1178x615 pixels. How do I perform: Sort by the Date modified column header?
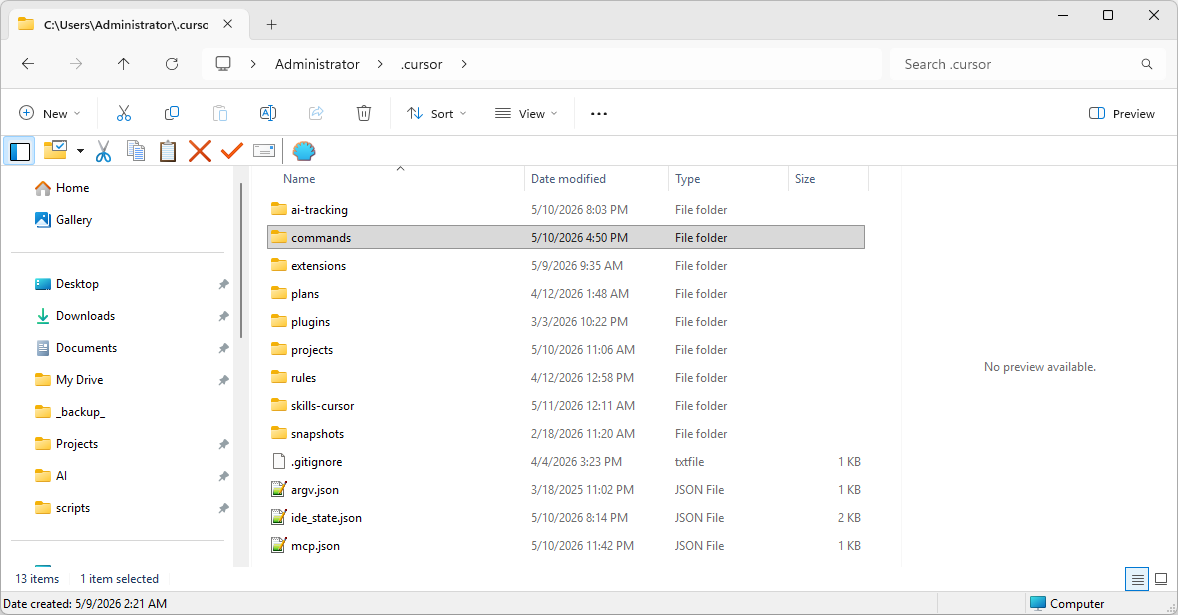(568, 179)
